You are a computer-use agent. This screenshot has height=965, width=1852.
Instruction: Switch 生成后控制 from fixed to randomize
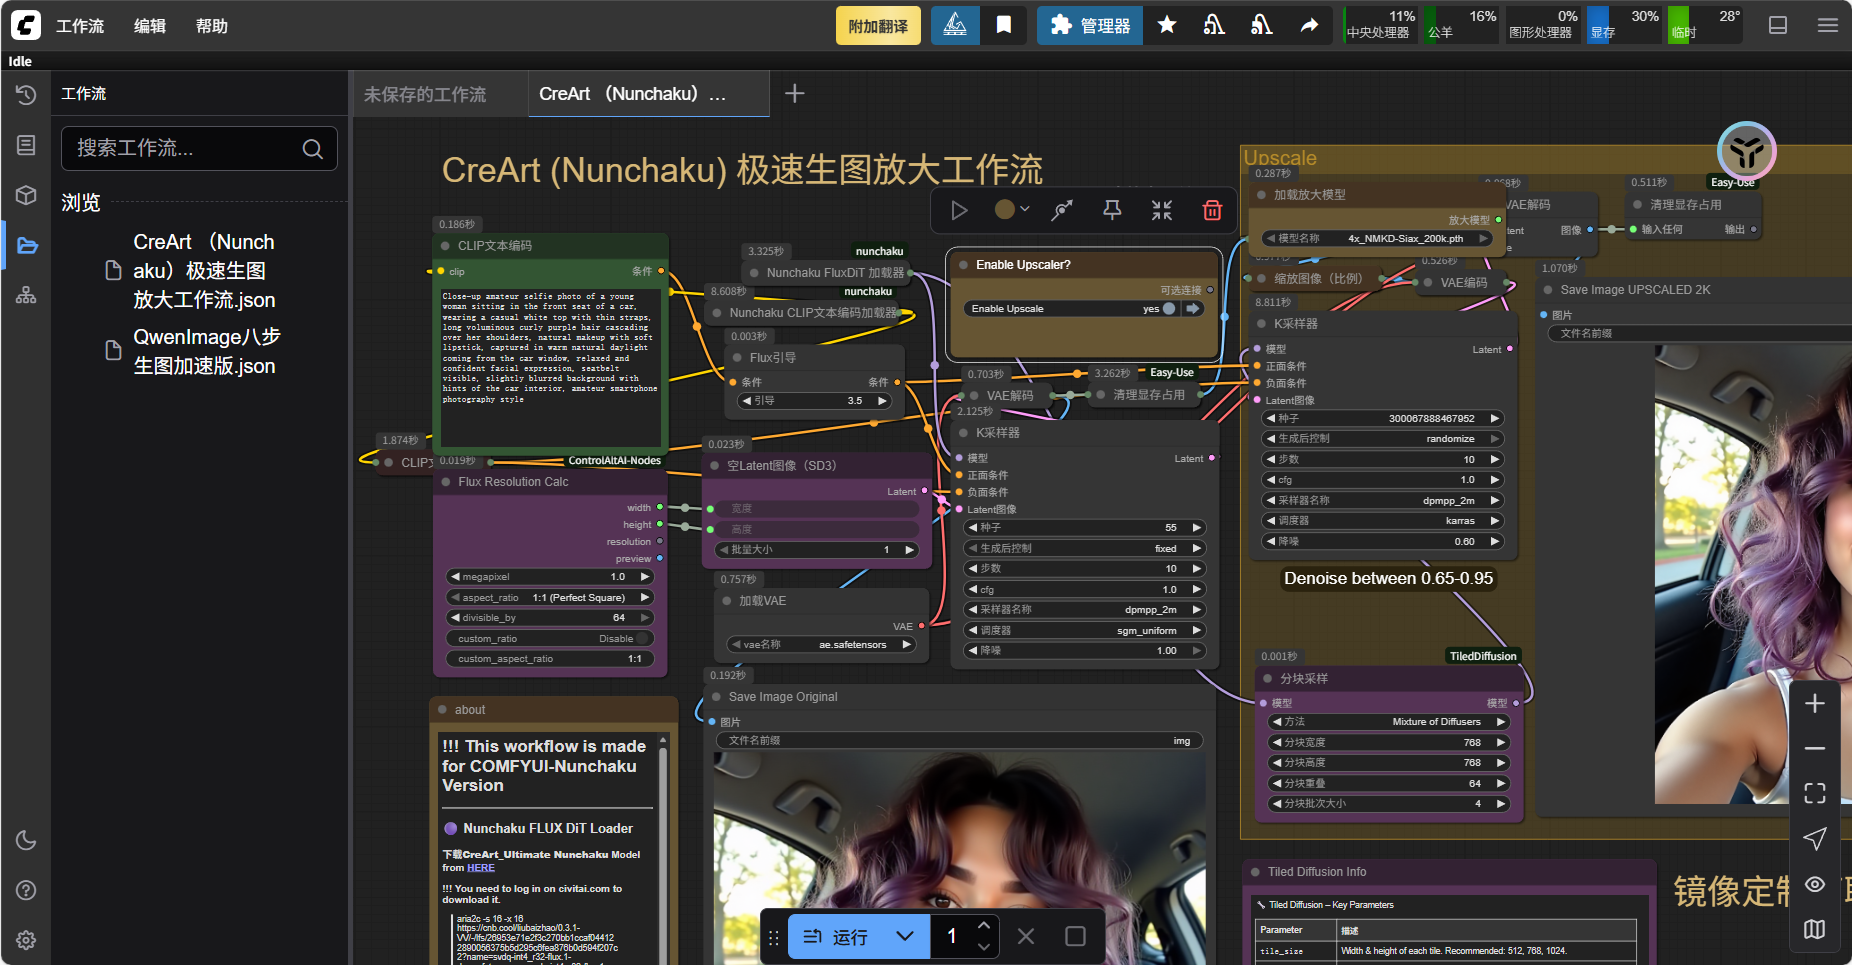[1084, 548]
